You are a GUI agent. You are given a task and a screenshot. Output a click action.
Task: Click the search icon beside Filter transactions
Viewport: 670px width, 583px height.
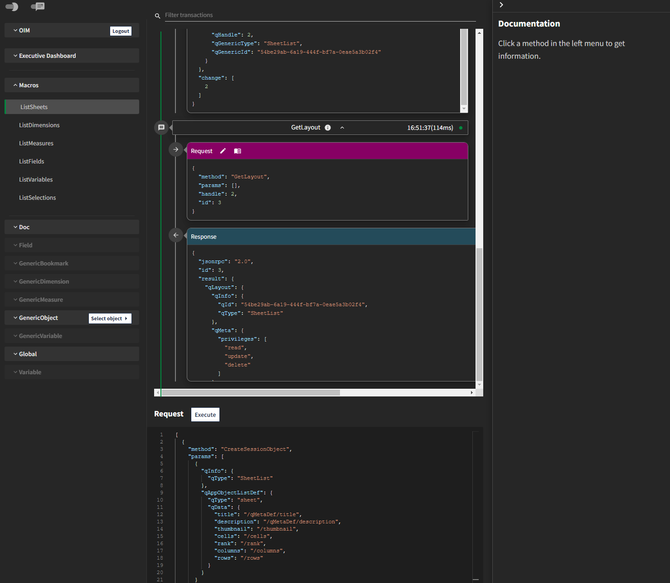coord(158,16)
